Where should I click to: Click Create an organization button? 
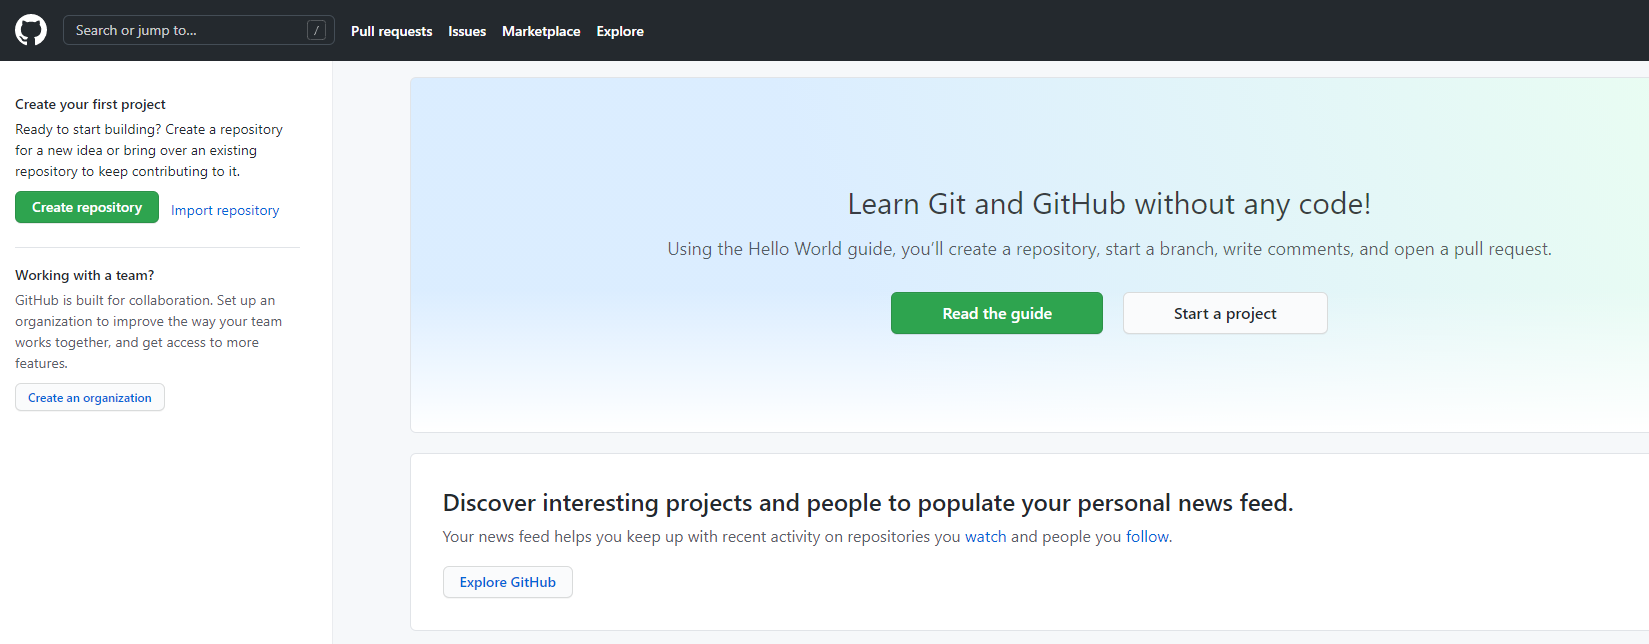90,397
